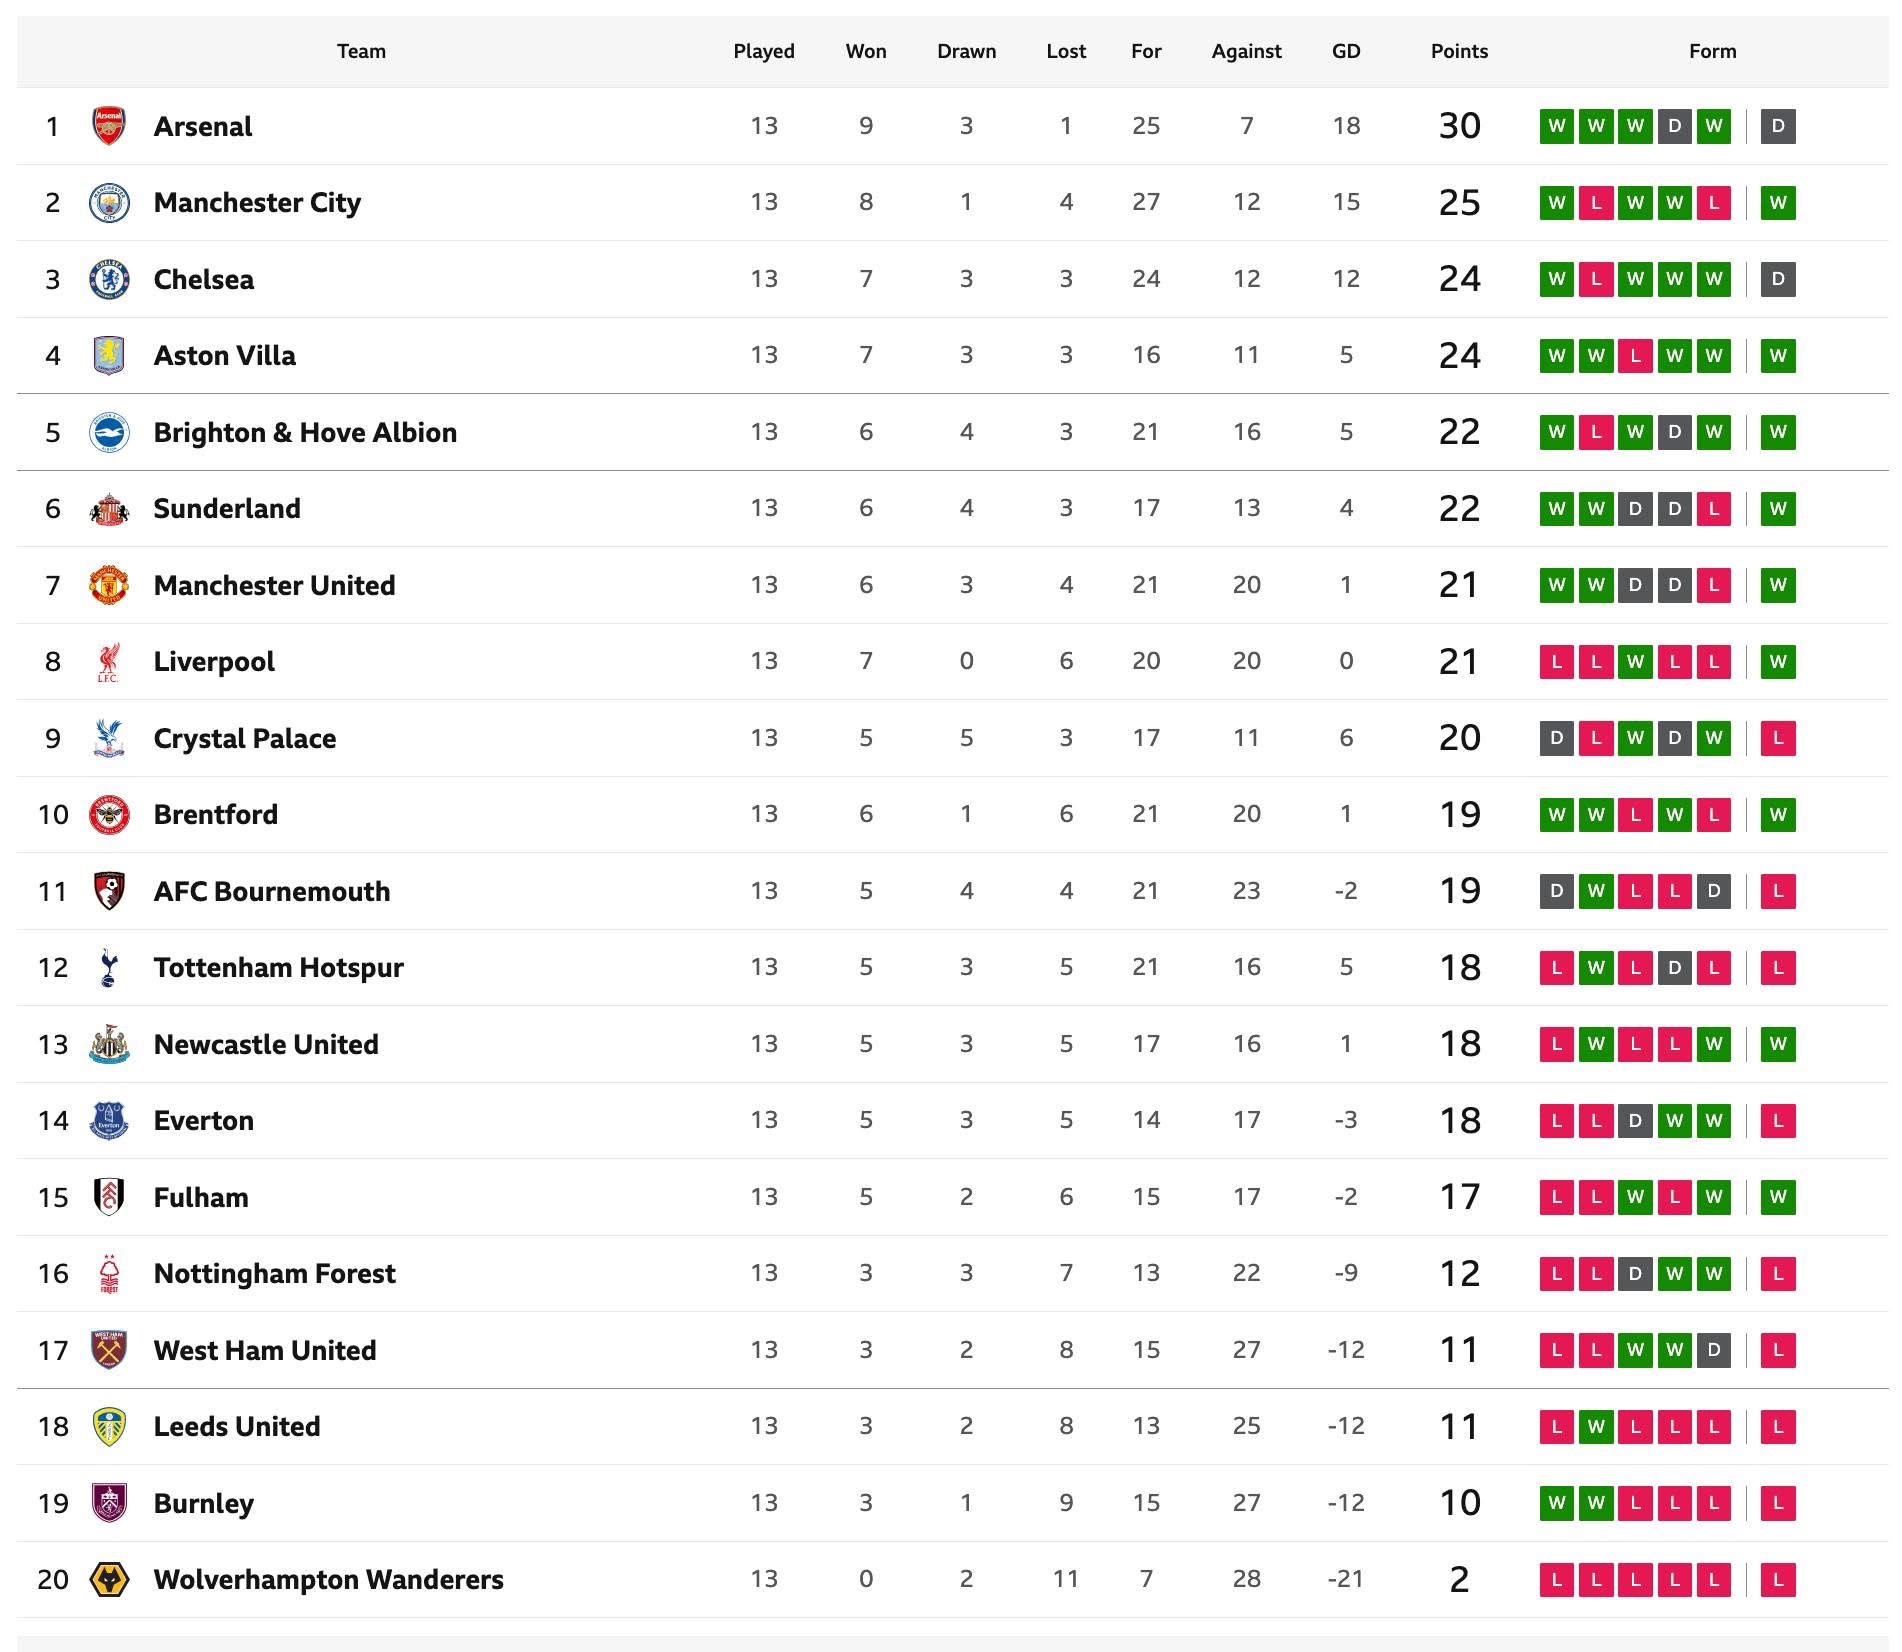Click the Manchester City badge icon
This screenshot has width=1902, height=1652.
109,203
